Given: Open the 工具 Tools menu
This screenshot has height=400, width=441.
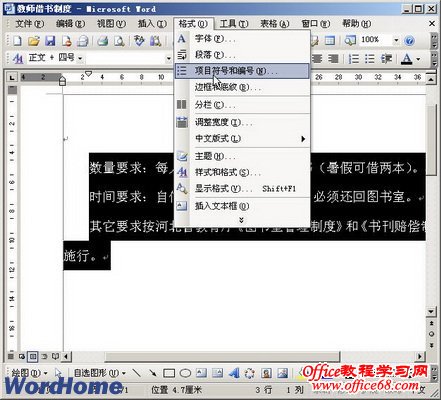Looking at the screenshot, I should (234, 24).
